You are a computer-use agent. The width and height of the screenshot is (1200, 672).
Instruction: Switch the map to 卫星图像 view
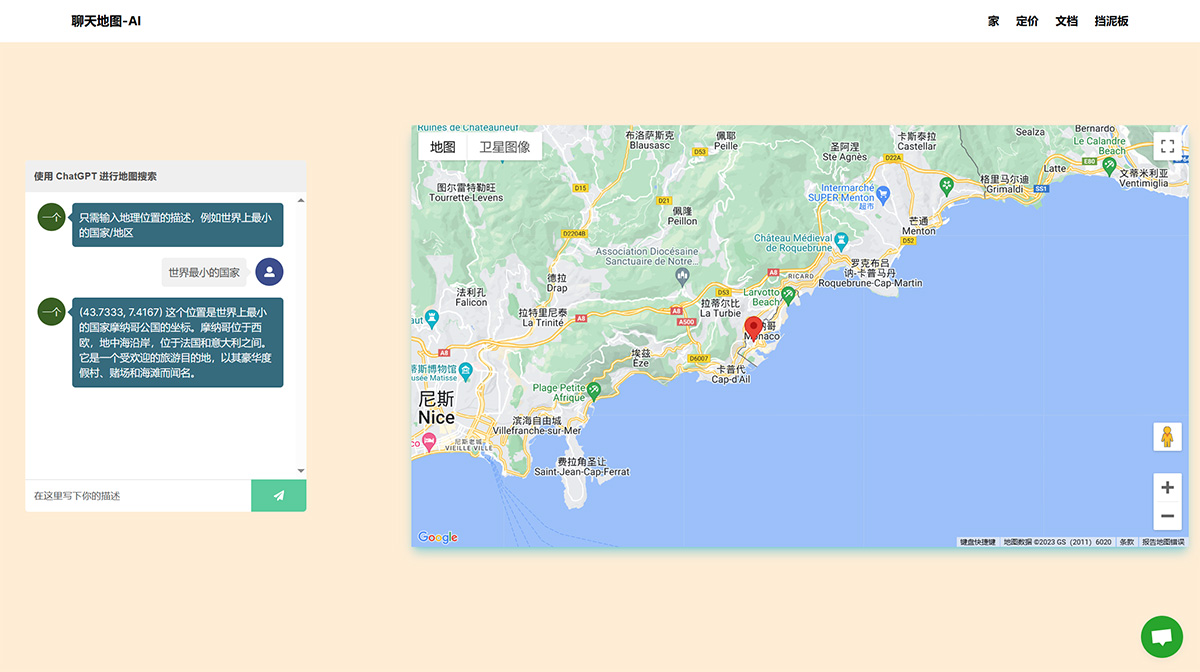point(506,146)
